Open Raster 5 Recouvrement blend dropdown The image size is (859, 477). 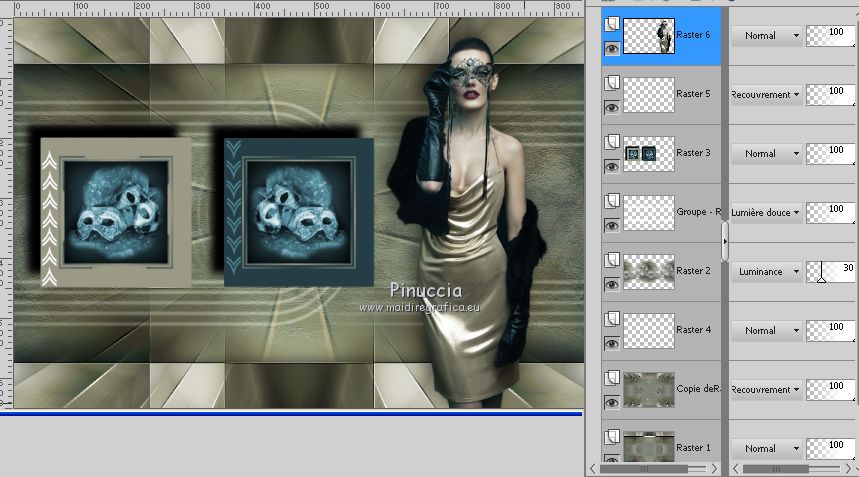pyautogui.click(x=766, y=95)
